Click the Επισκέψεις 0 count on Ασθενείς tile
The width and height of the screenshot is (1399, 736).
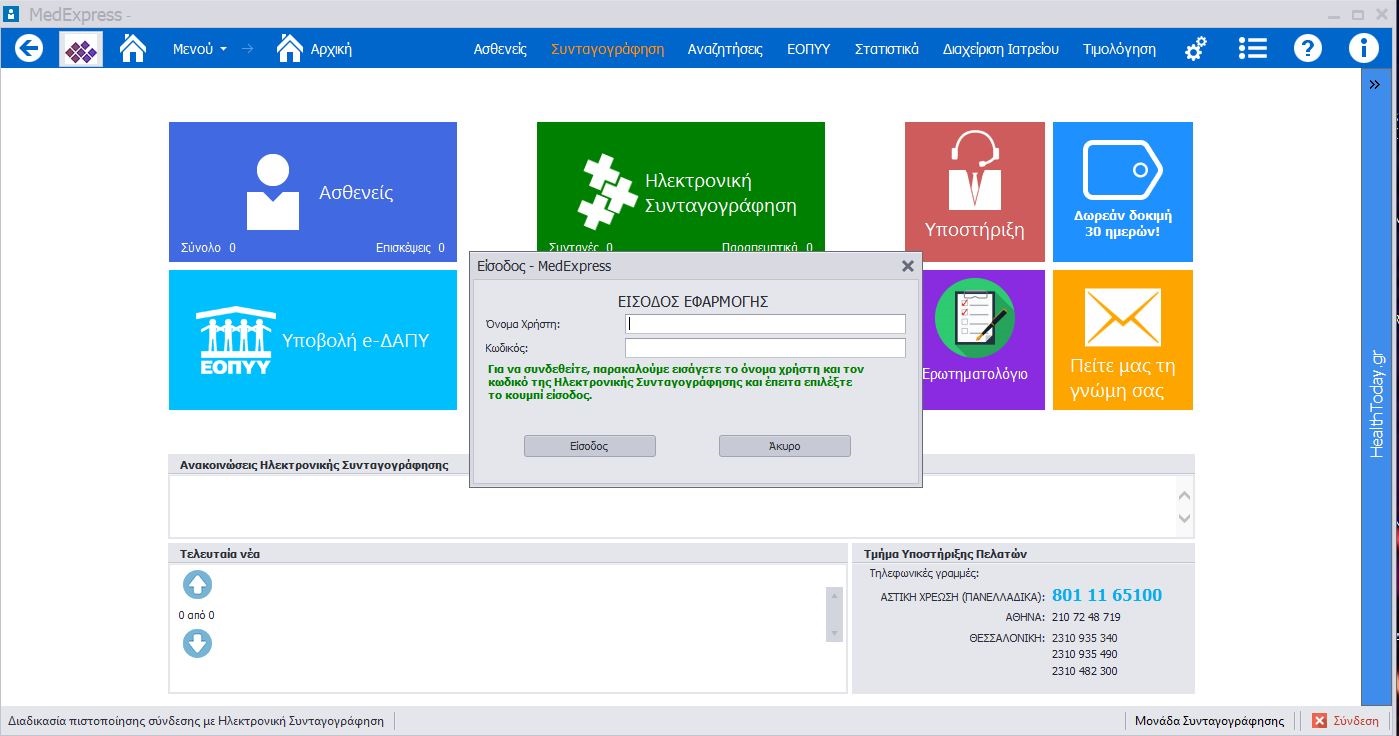point(410,247)
